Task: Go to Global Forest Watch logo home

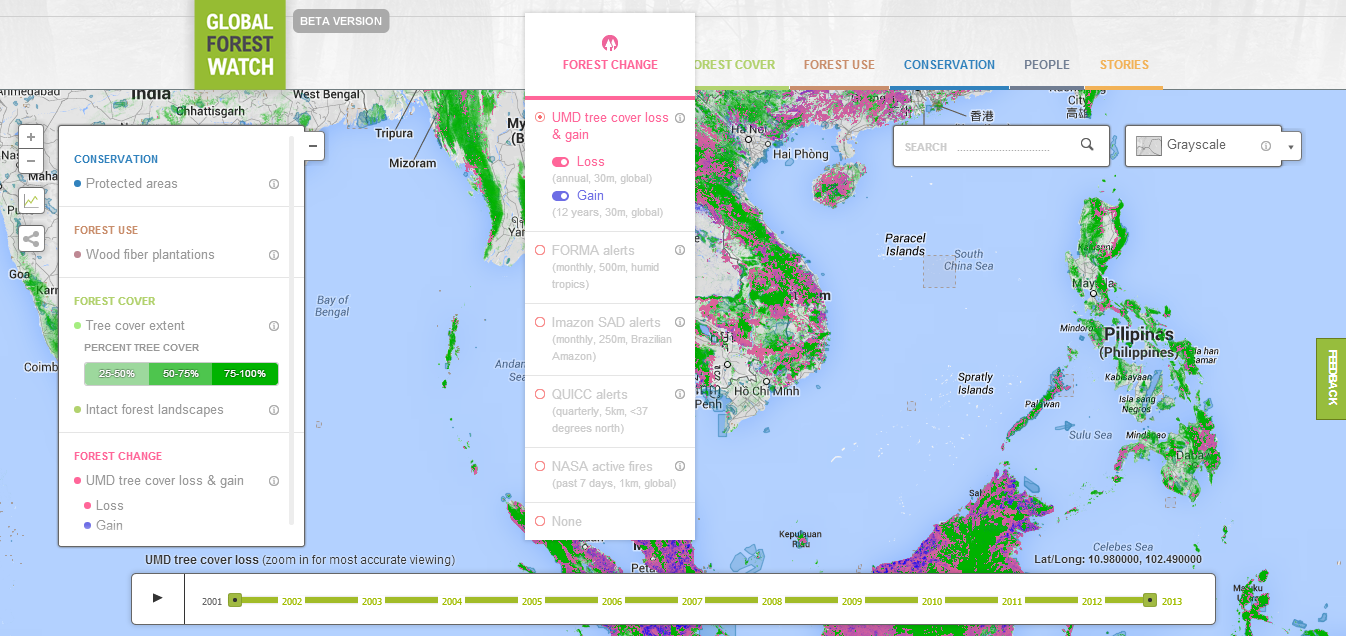Action: click(x=240, y=45)
